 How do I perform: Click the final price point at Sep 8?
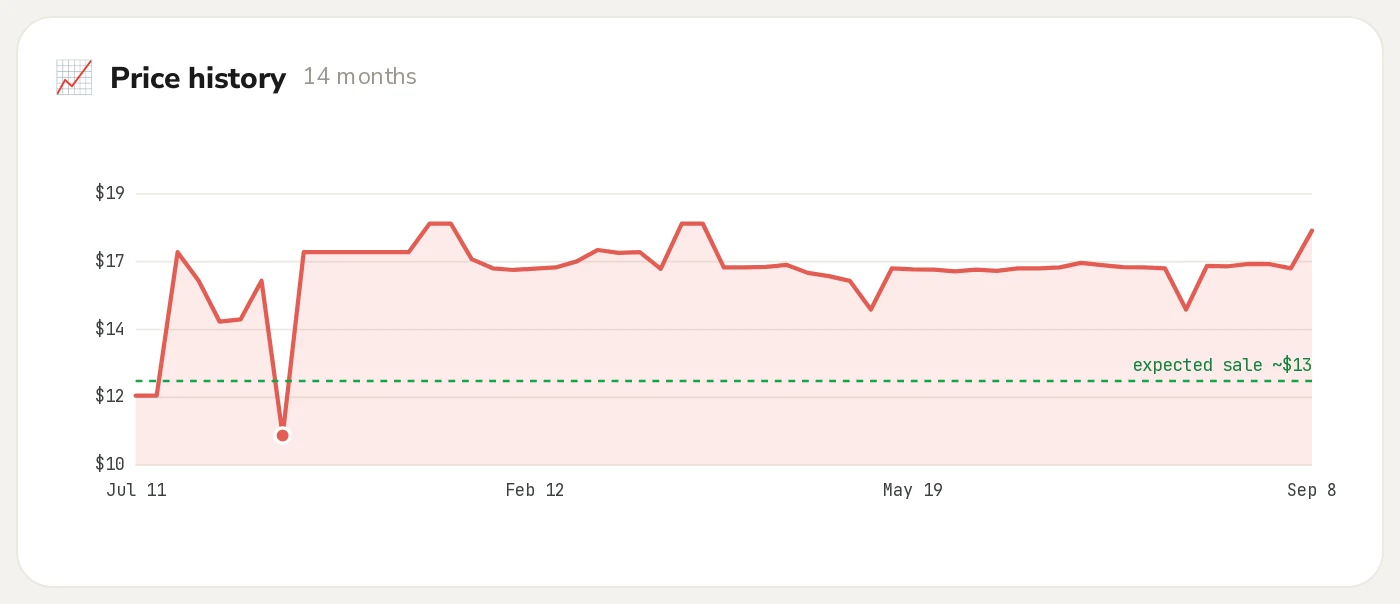[x=1311, y=231]
